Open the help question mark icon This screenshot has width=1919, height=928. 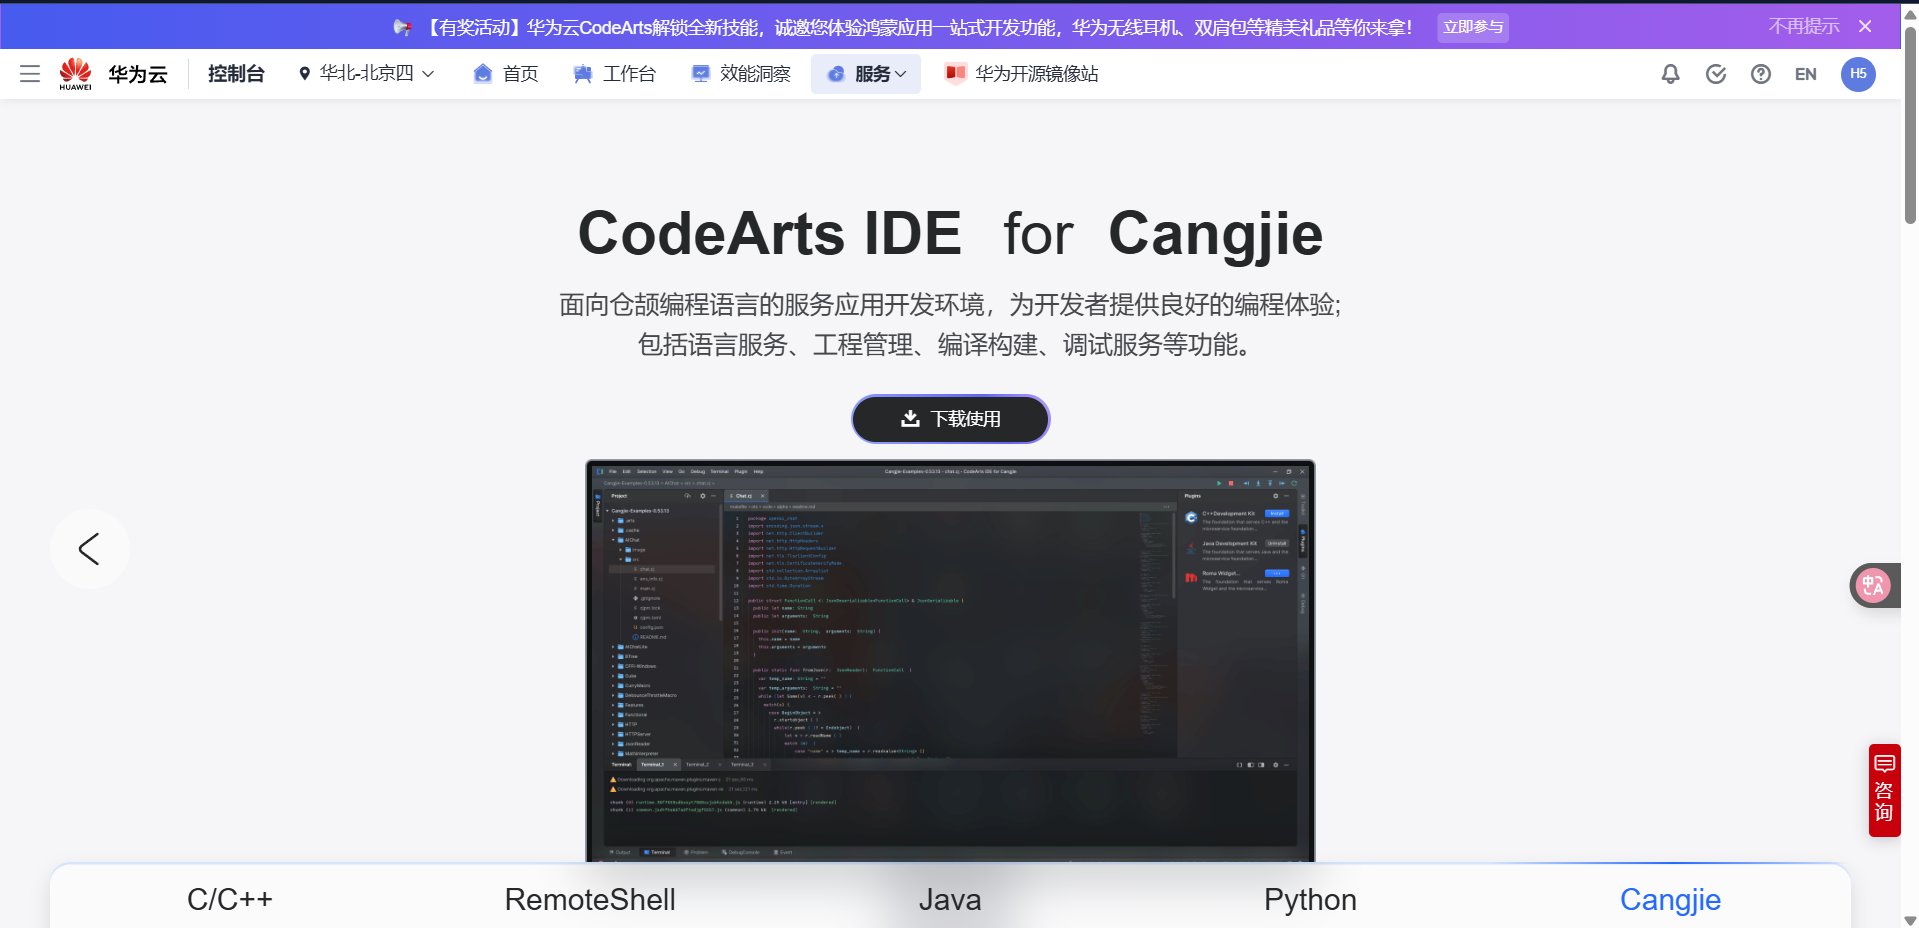[x=1761, y=74]
